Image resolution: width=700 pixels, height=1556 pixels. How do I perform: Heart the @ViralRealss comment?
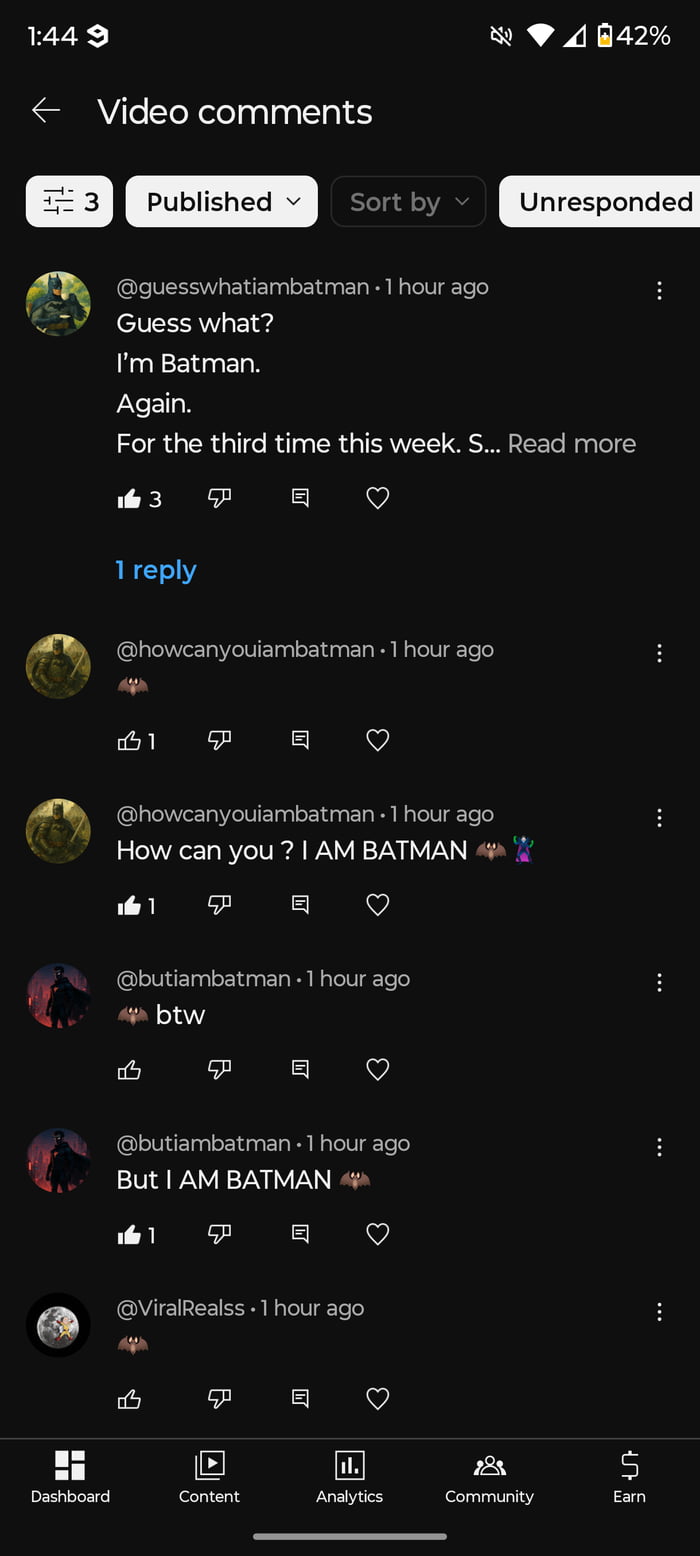(377, 1398)
